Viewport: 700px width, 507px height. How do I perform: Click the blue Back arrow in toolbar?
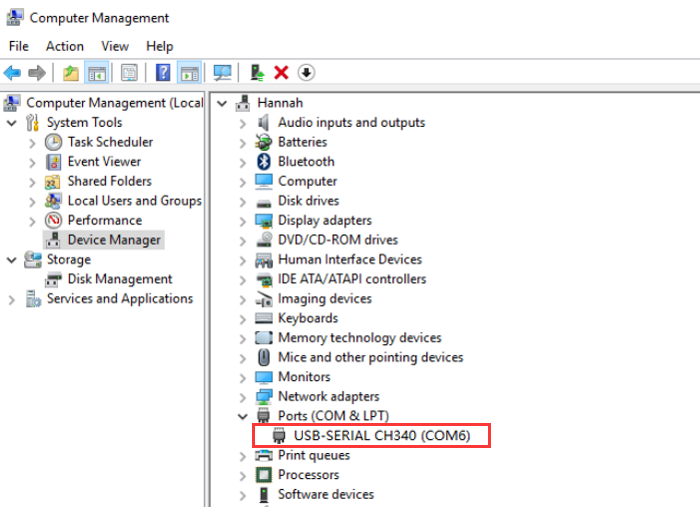pyautogui.click(x=13, y=73)
